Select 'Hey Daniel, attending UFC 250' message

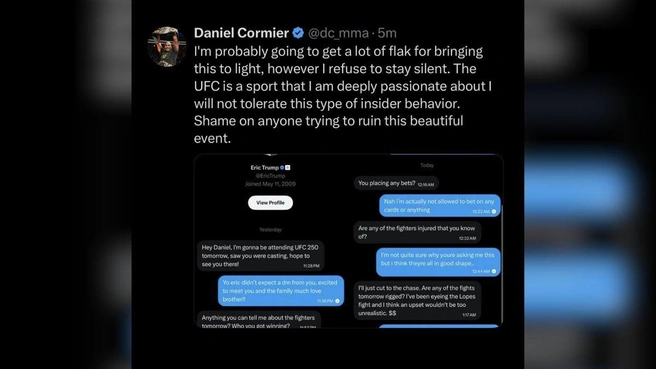260,256
